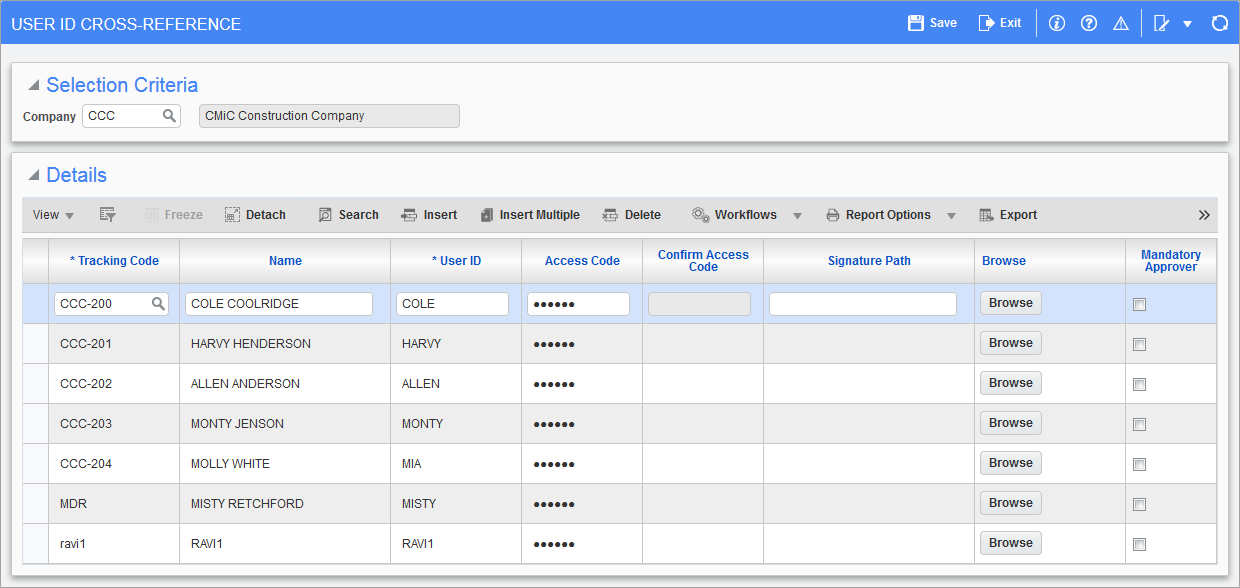Click the query-by-example filter icon
This screenshot has height=588, width=1240.
(108, 215)
